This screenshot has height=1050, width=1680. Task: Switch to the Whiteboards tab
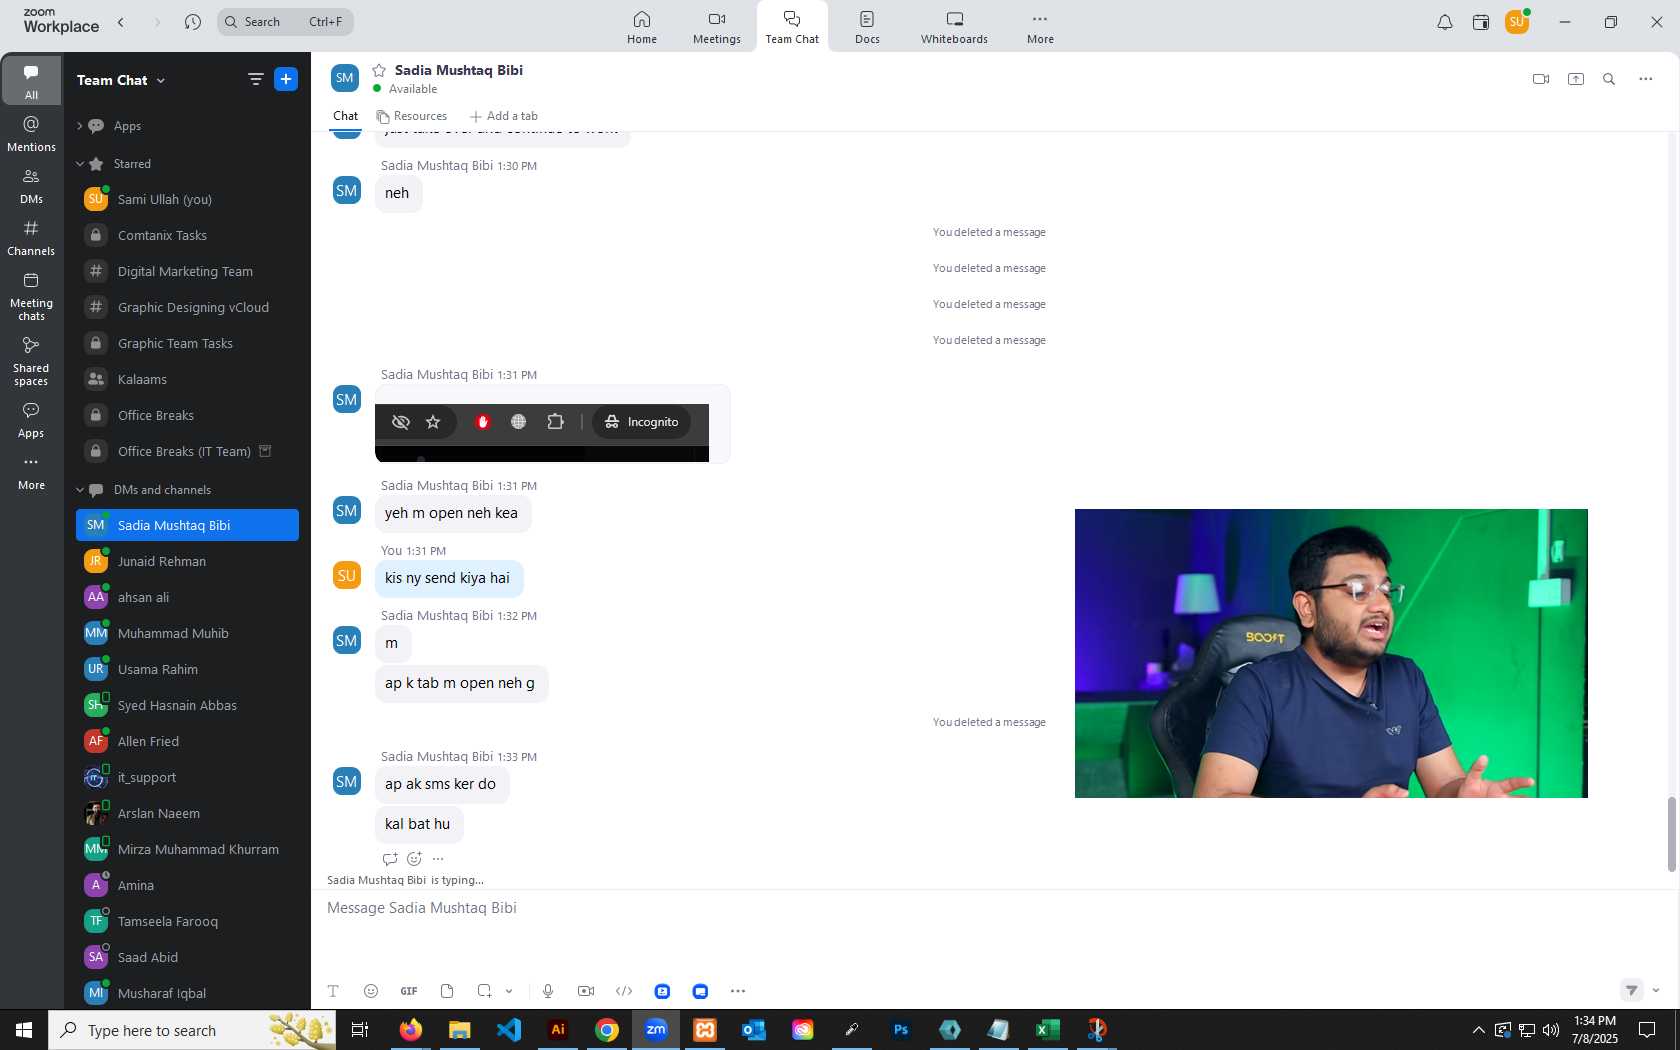954,27
